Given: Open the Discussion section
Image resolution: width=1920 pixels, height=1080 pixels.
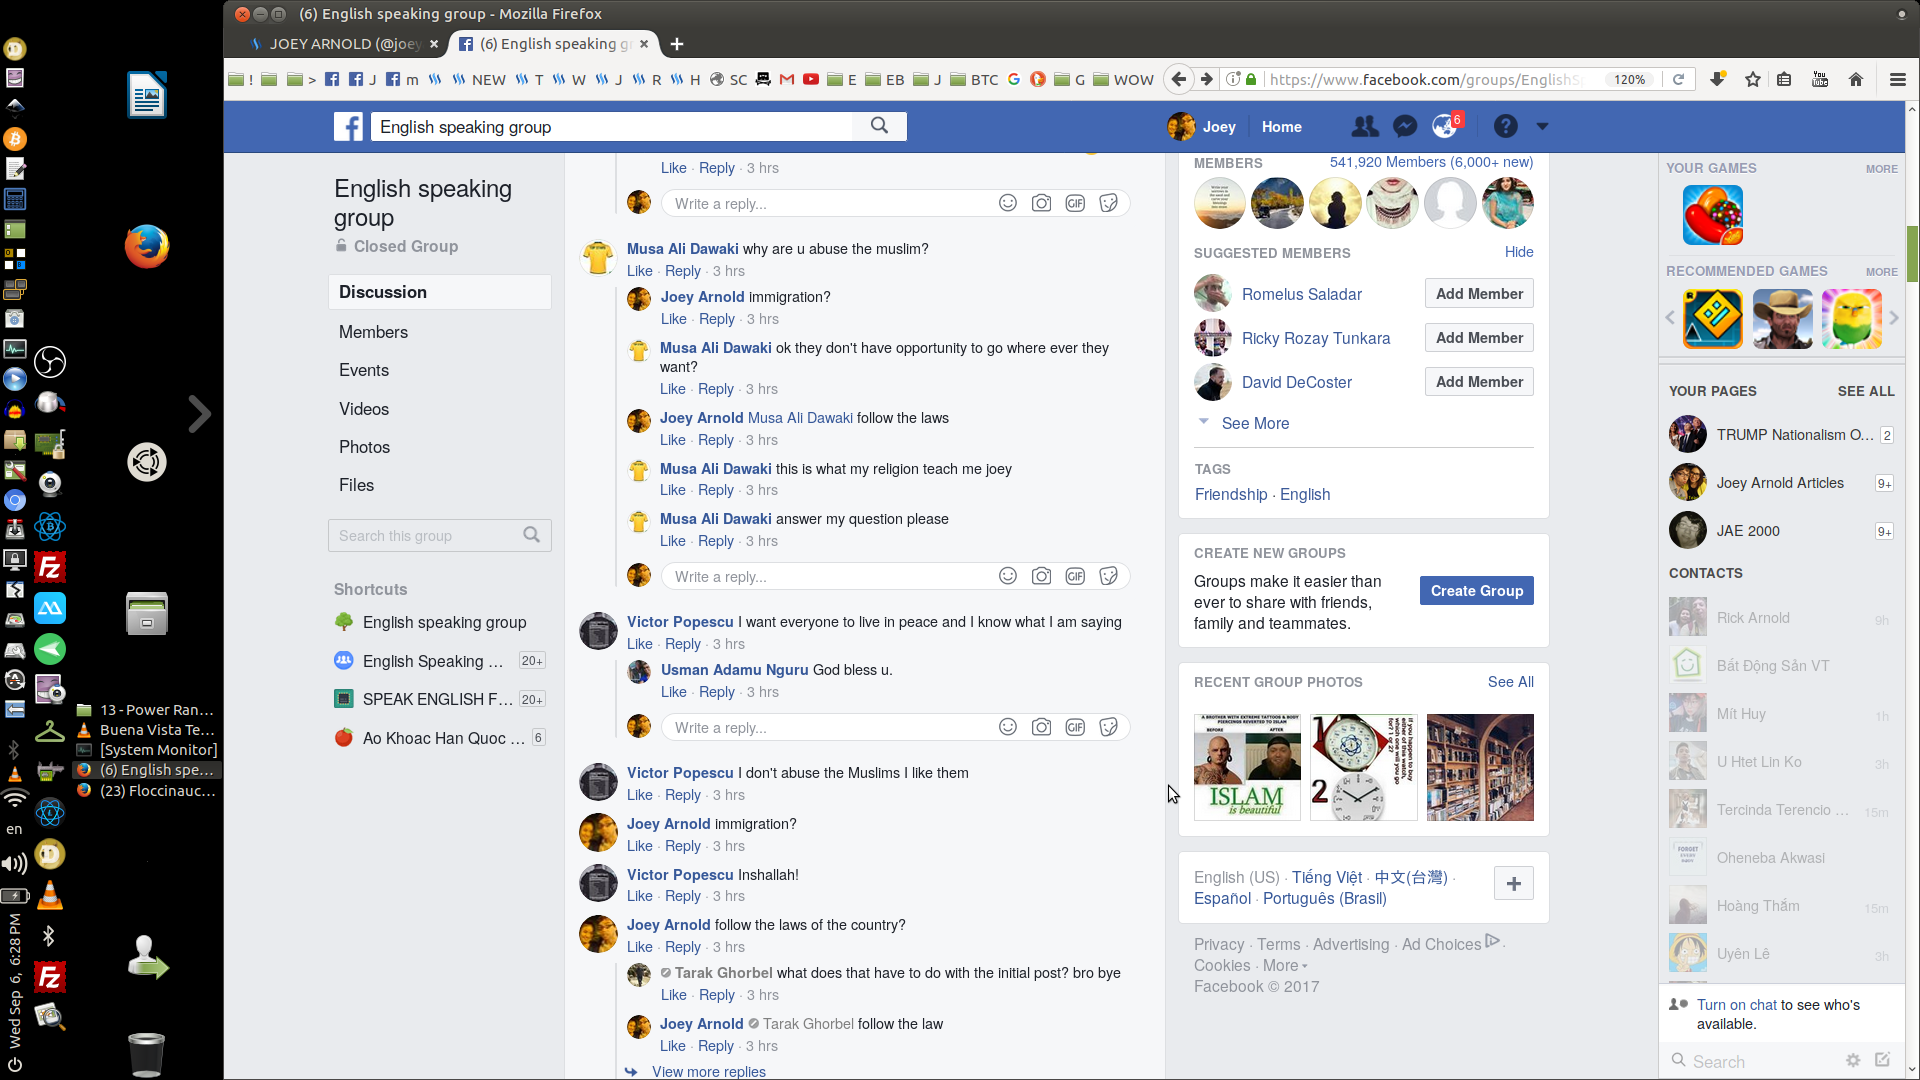Looking at the screenshot, I should click(439, 292).
